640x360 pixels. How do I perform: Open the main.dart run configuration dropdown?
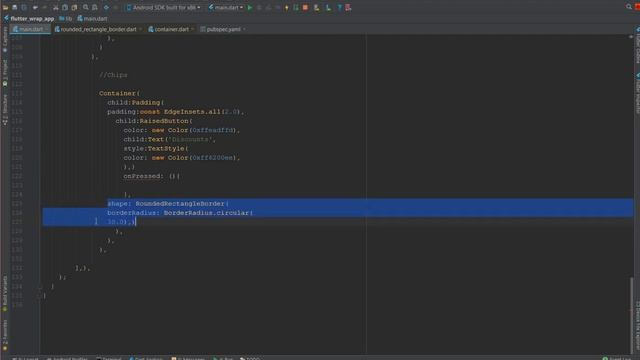[226, 7]
